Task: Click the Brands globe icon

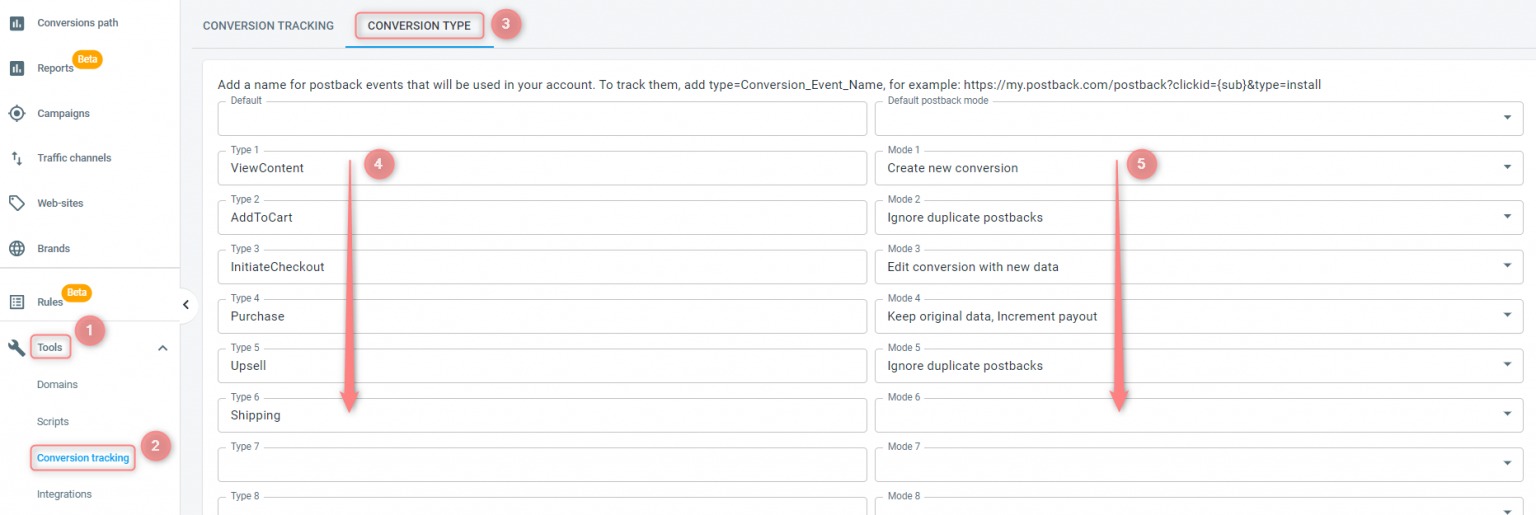Action: [x=17, y=248]
